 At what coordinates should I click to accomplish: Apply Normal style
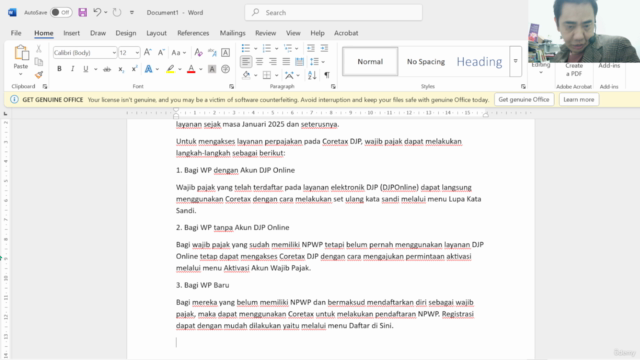[370, 62]
